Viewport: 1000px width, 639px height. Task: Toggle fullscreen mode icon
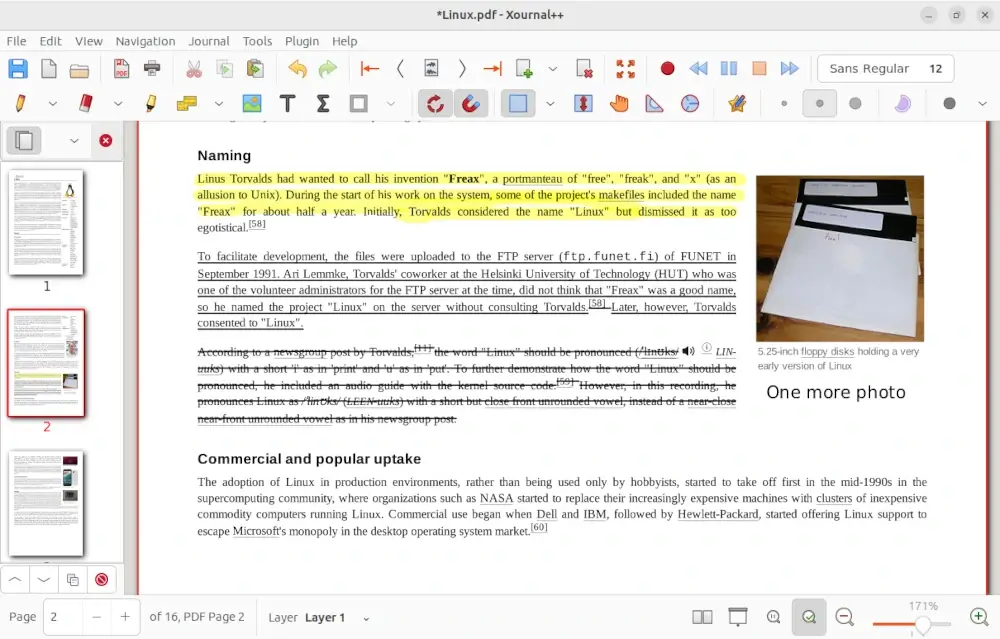click(626, 68)
